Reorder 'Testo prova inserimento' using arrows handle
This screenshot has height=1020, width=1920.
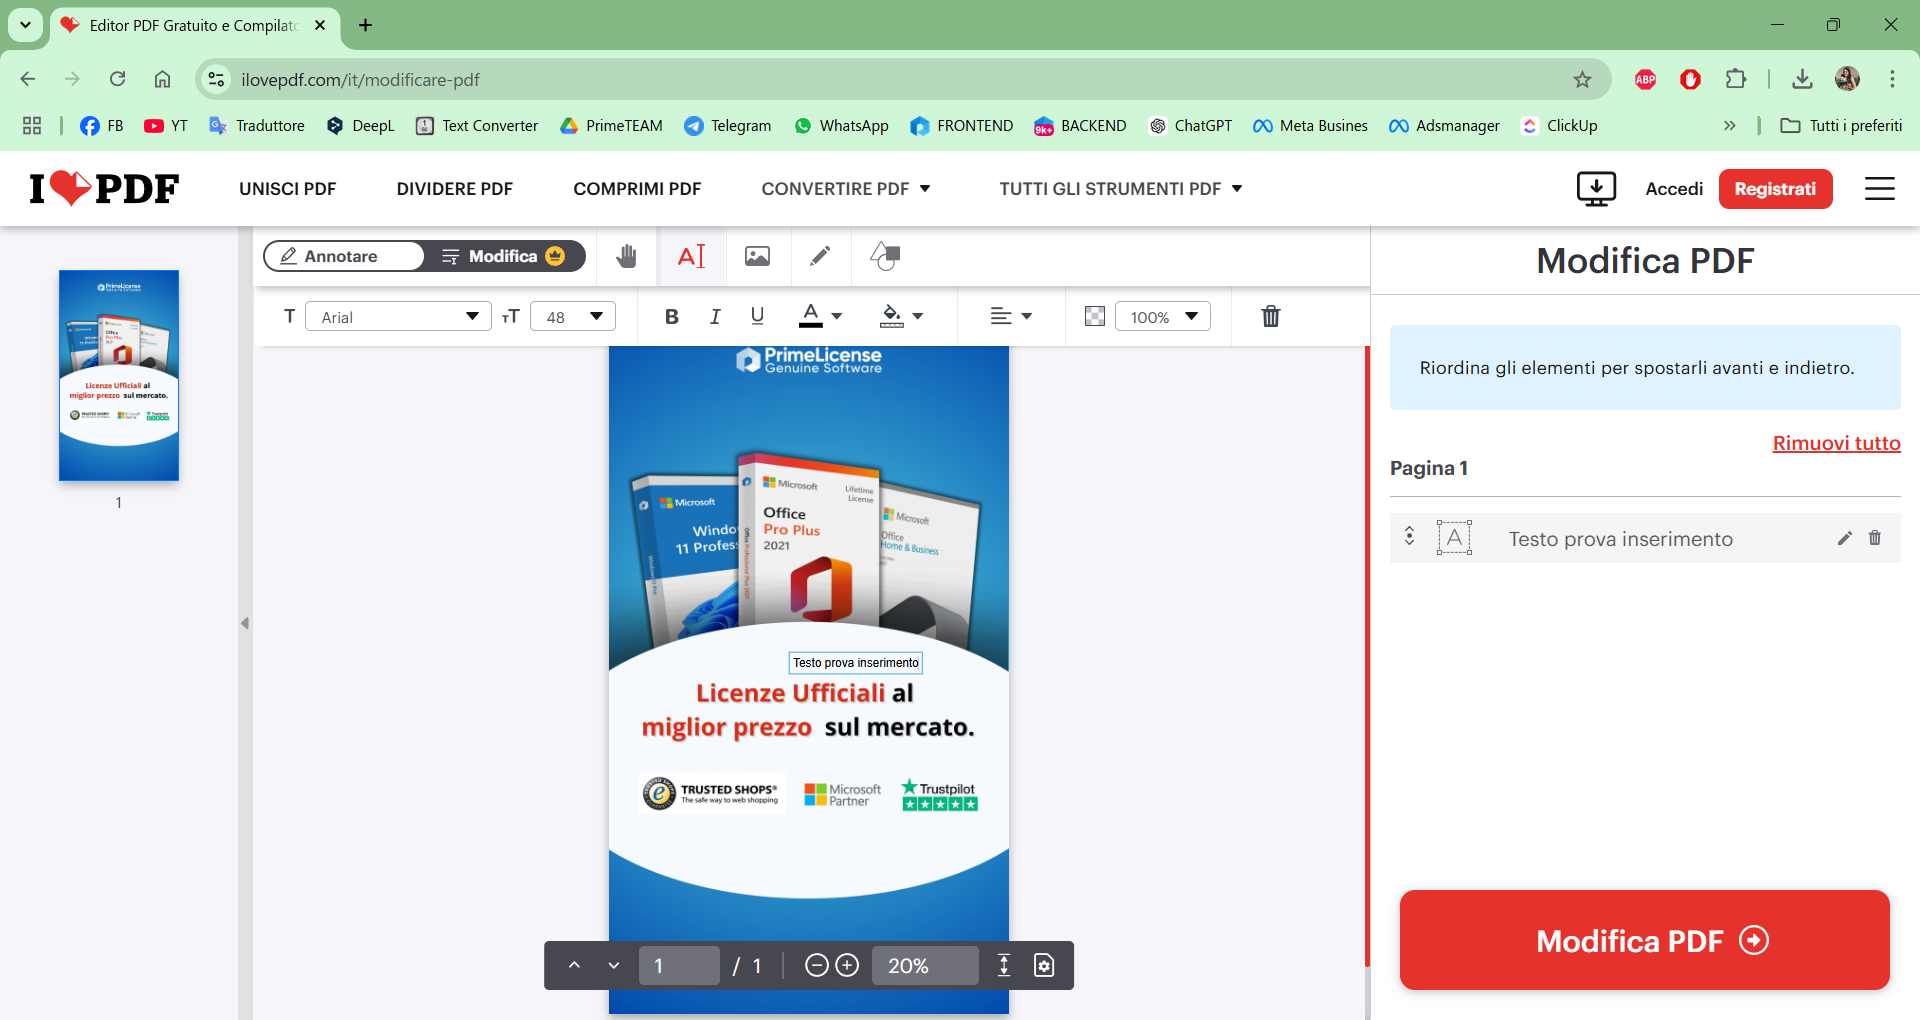(x=1409, y=536)
